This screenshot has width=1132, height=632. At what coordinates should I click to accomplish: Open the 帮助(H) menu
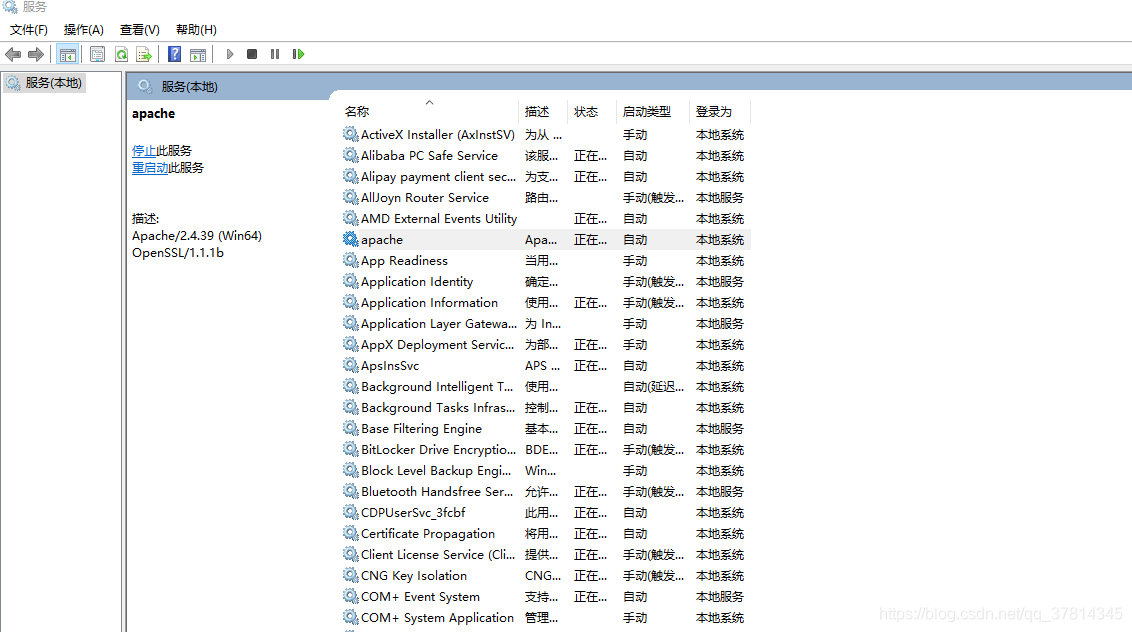196,30
